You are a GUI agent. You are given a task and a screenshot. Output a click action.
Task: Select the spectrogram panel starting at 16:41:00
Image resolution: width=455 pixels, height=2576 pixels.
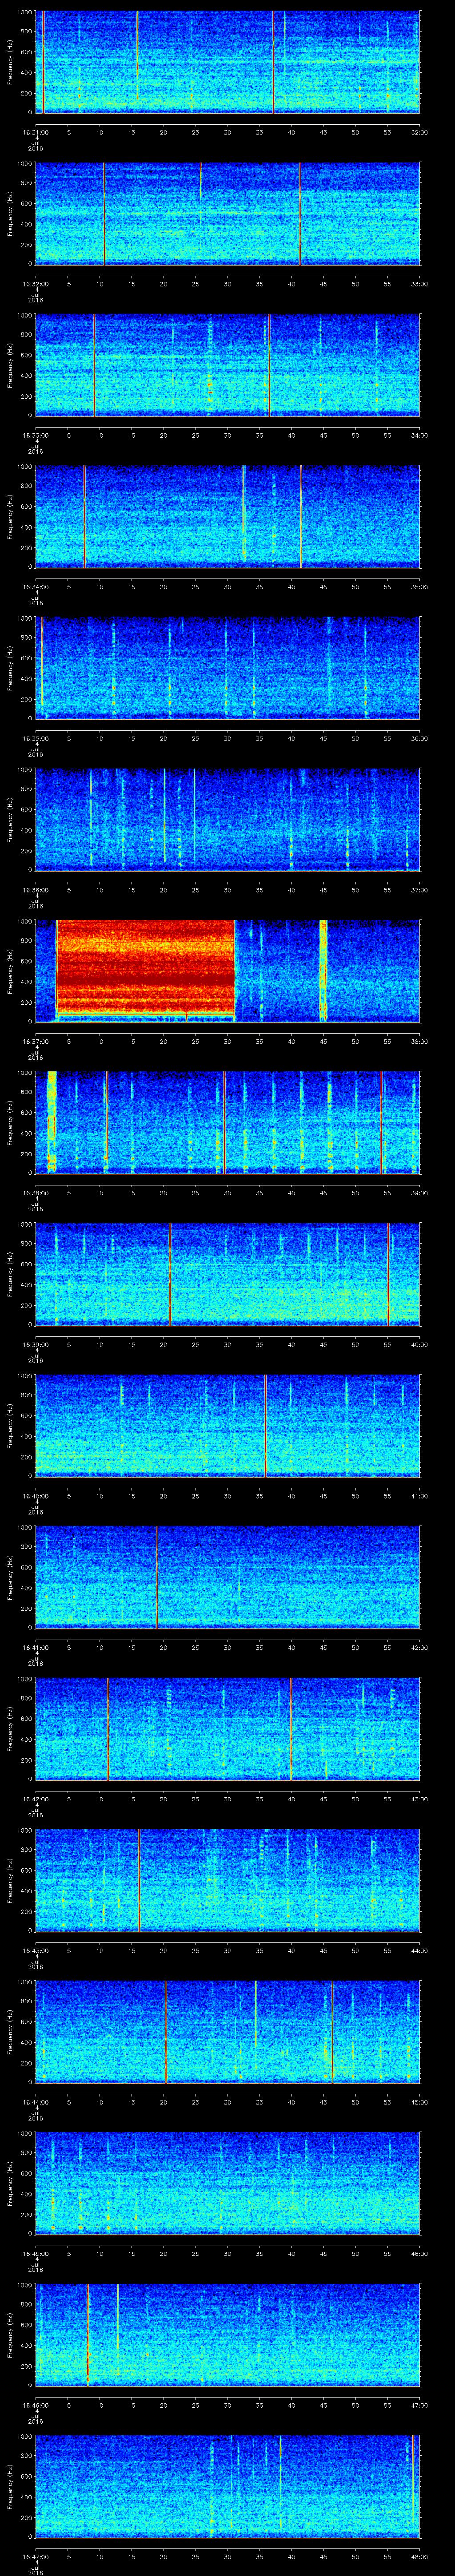click(228, 1577)
